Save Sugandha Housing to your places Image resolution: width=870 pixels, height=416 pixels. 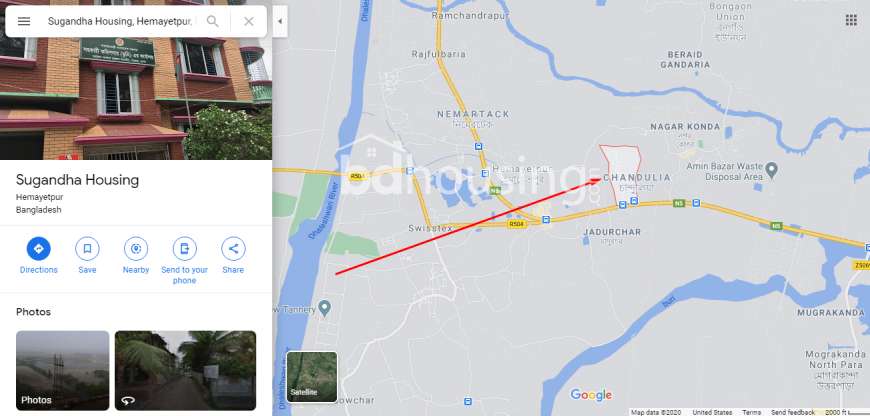click(87, 256)
